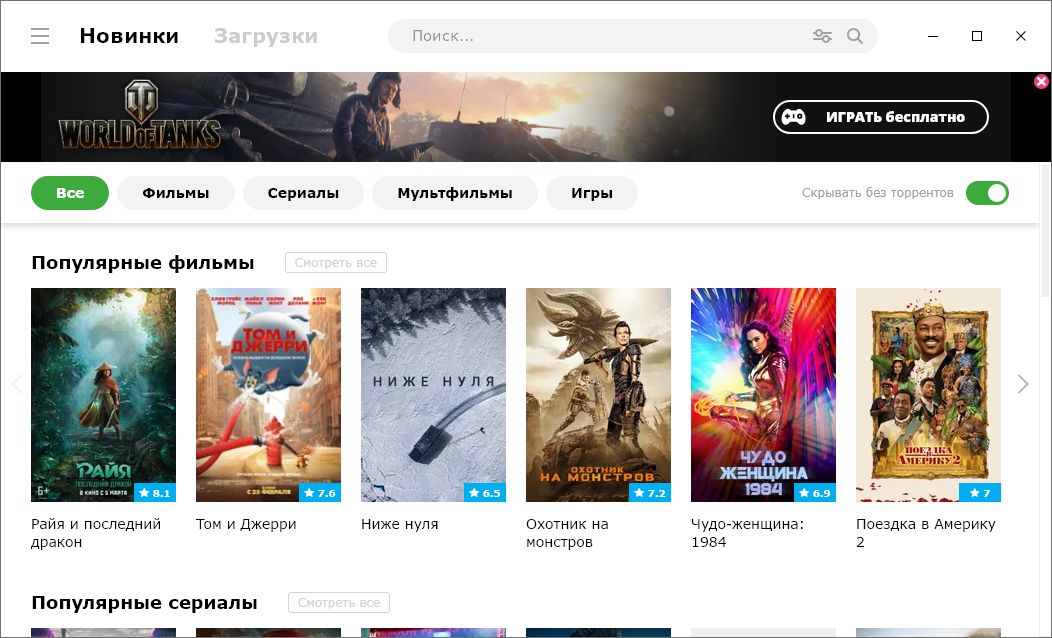Open search filter settings icon
The width and height of the screenshot is (1052, 638).
(822, 36)
